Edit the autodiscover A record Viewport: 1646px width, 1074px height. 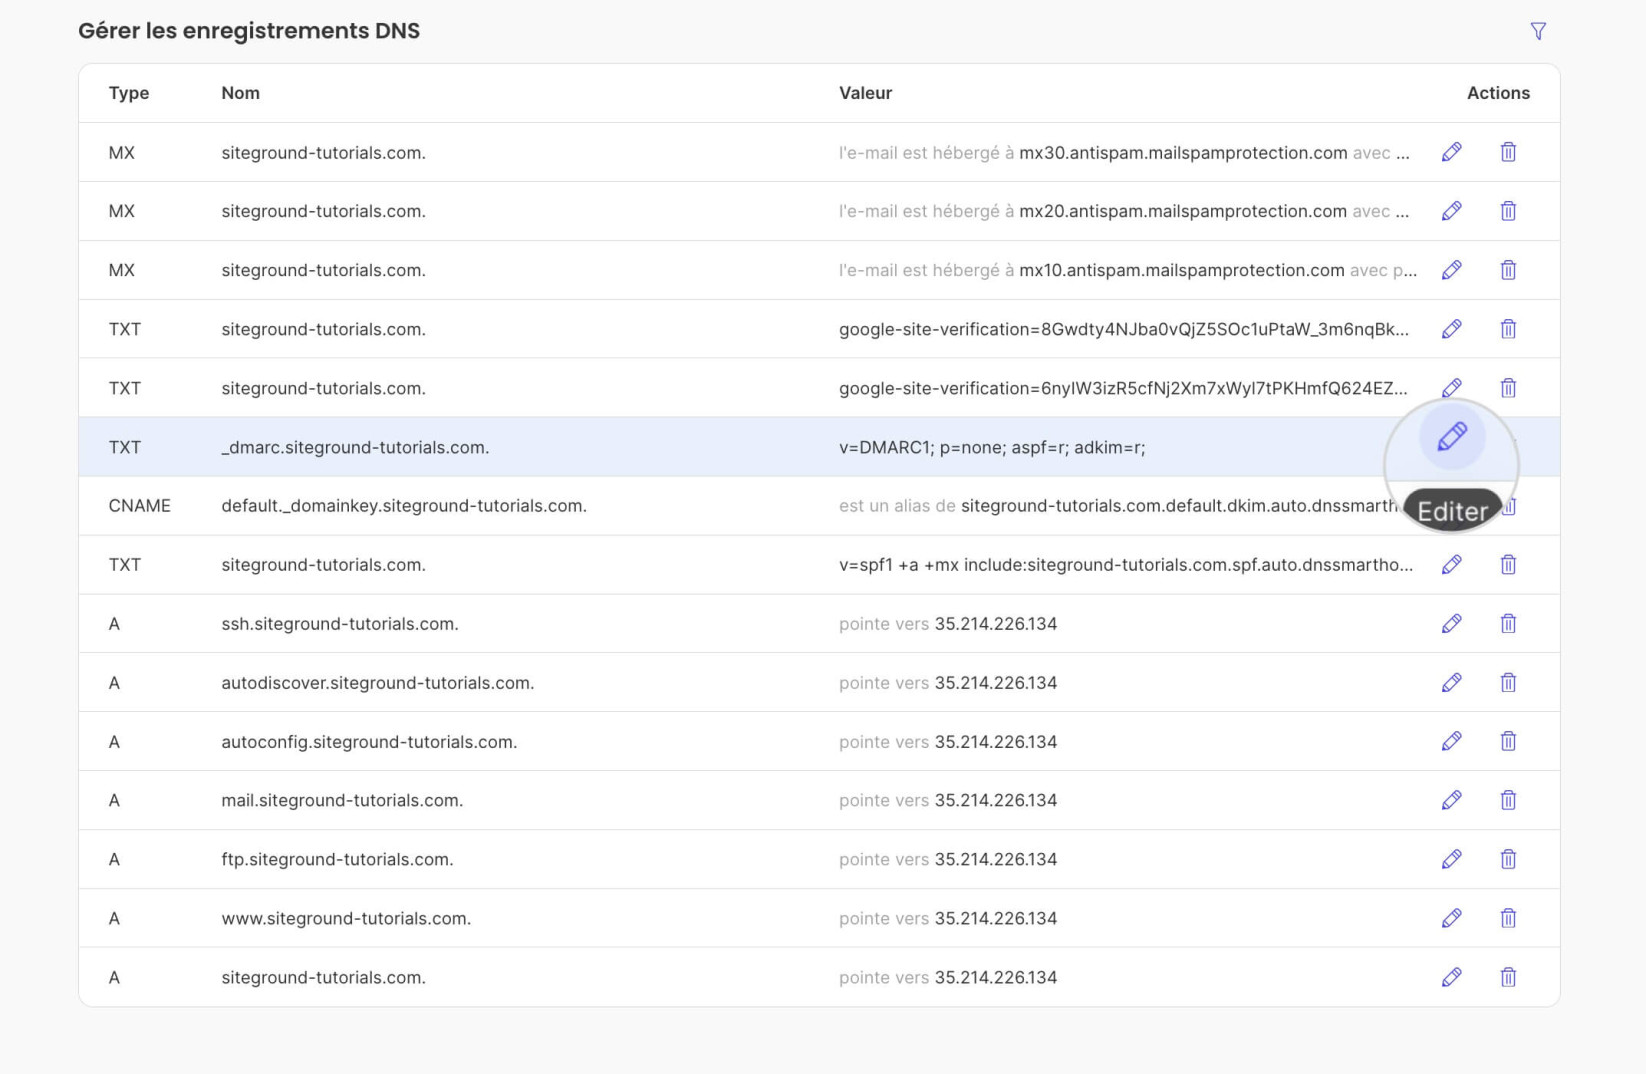(x=1452, y=683)
